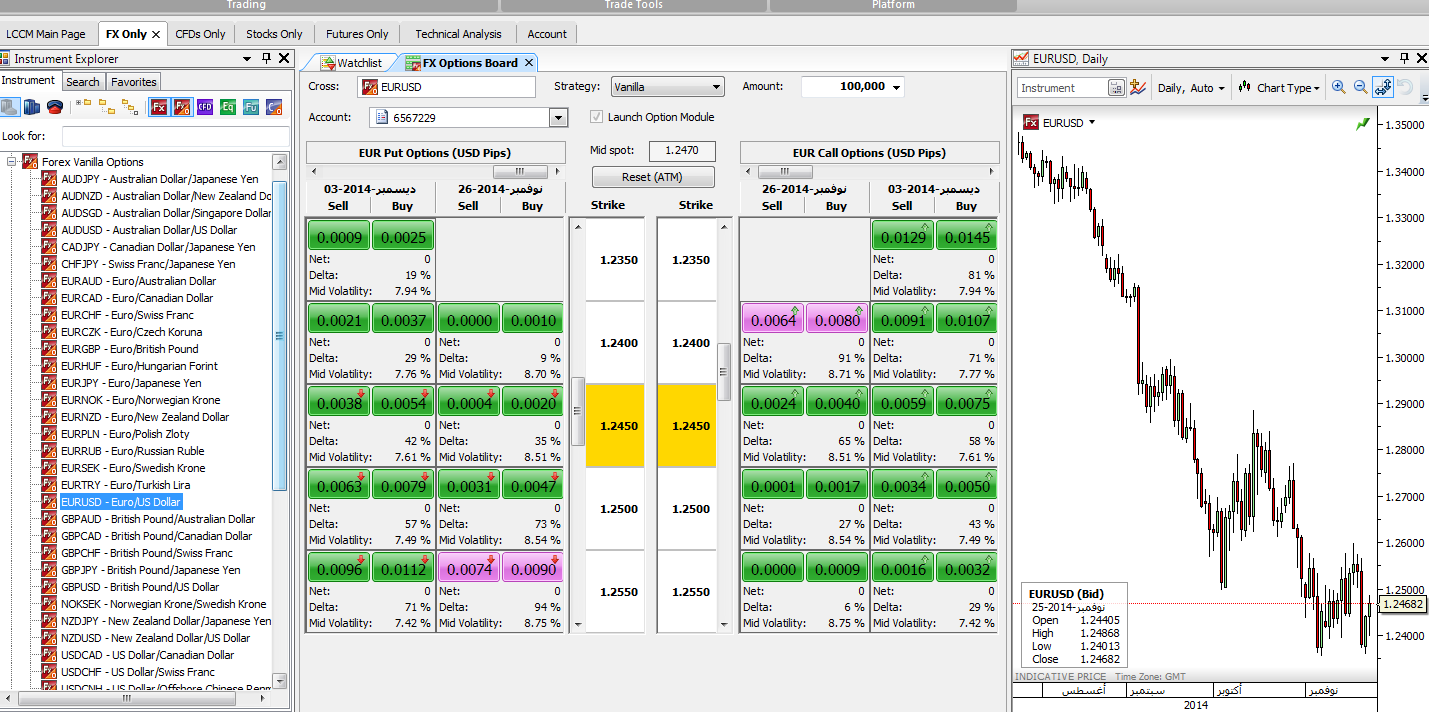Toggle the purple CFD filter icon

click(205, 106)
